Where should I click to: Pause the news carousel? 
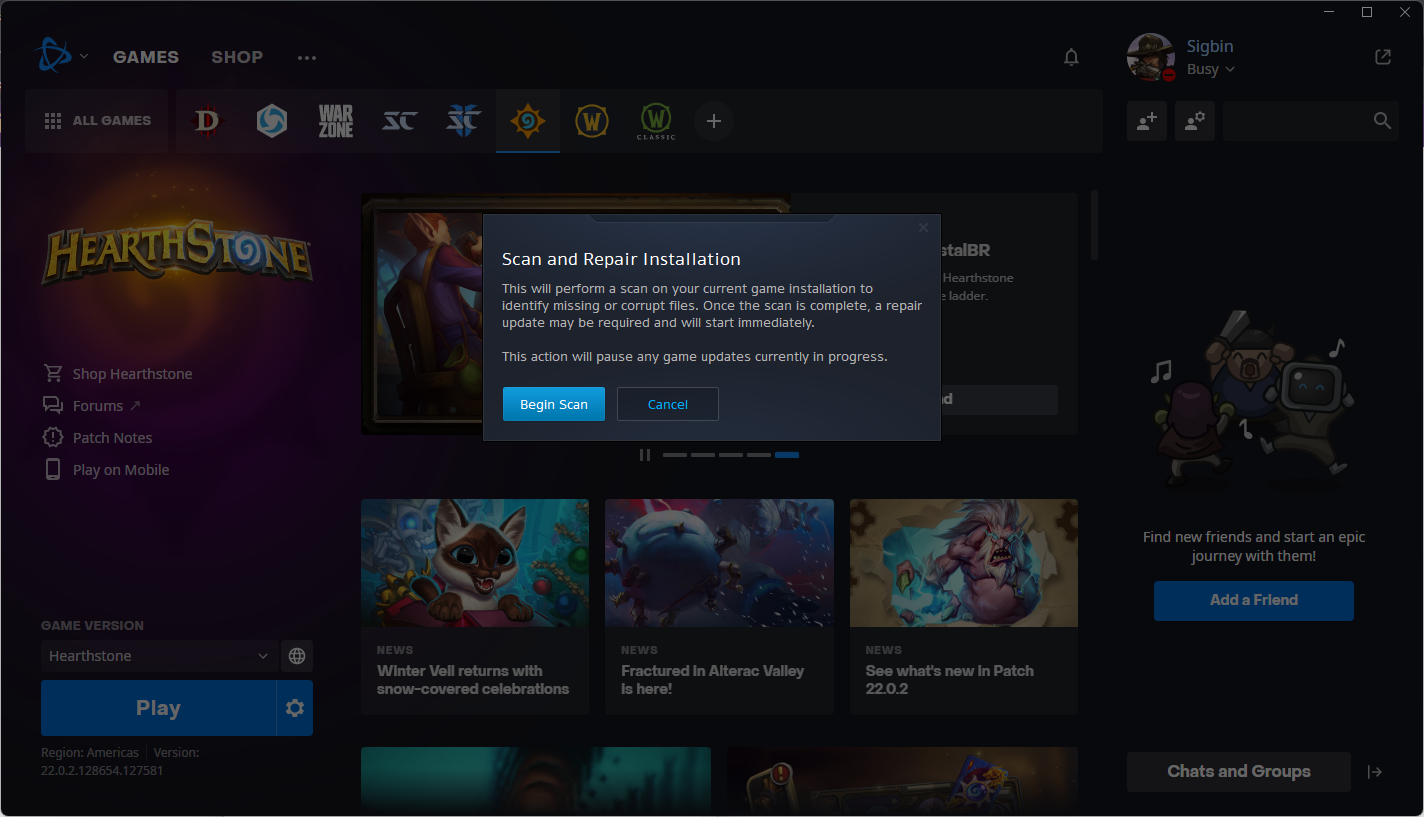tap(645, 455)
